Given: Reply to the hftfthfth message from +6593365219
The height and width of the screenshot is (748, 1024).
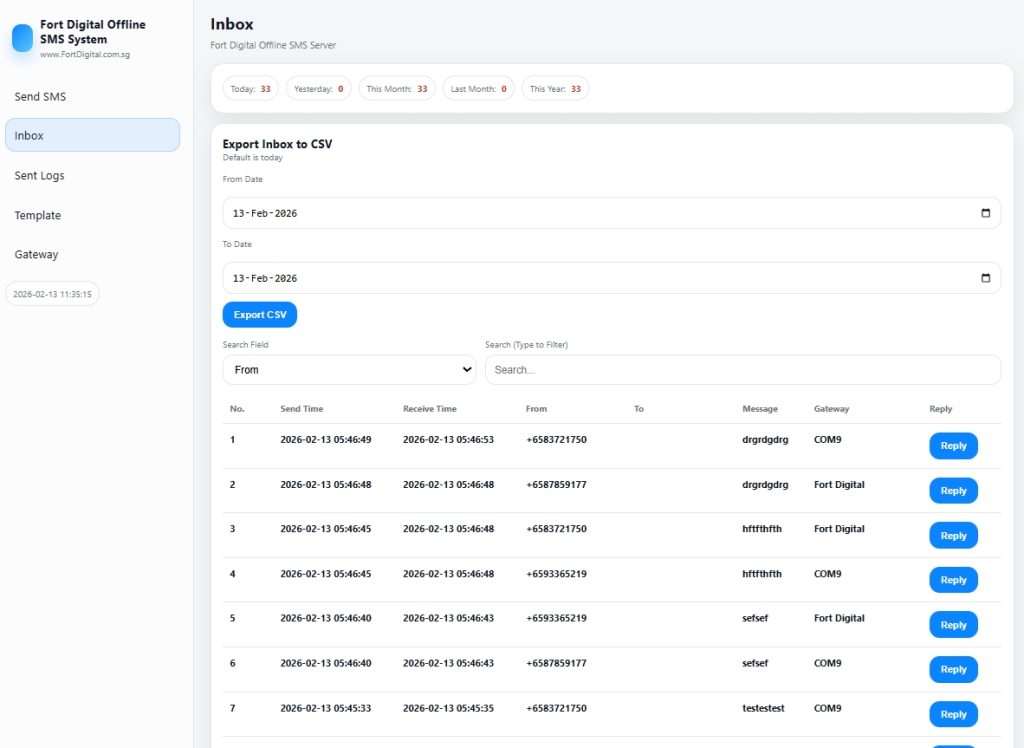Looking at the screenshot, I should (x=953, y=580).
